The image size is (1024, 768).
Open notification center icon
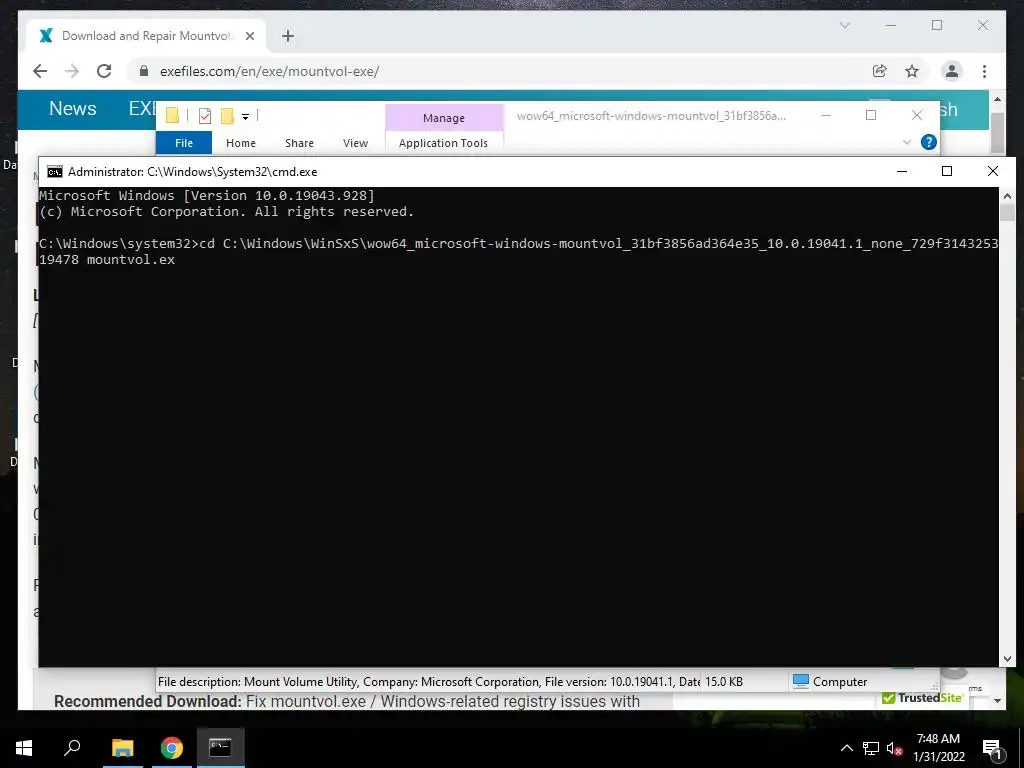coord(992,748)
